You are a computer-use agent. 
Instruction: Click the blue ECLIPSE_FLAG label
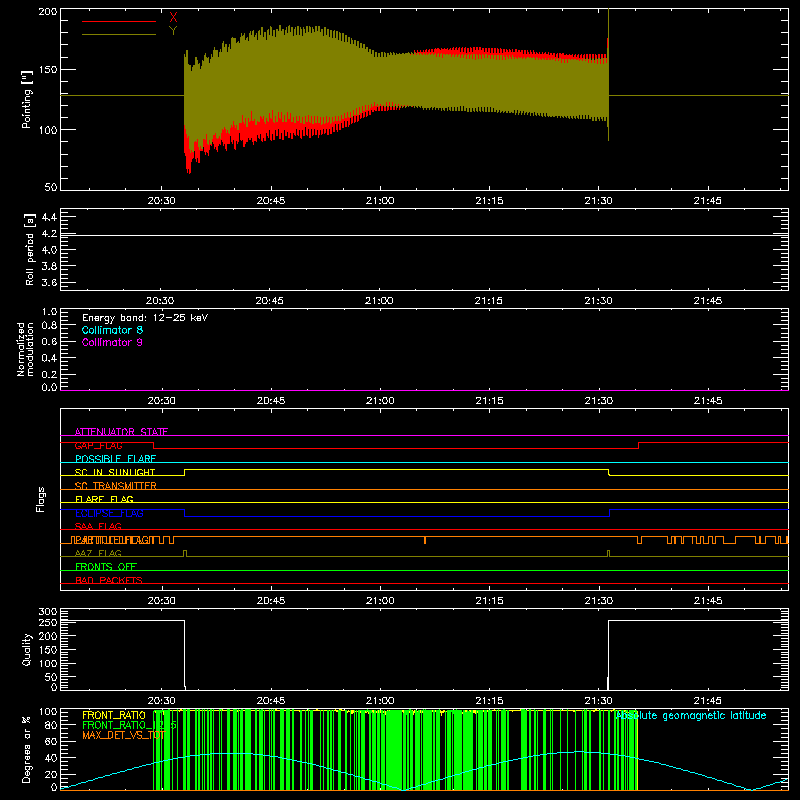109,513
